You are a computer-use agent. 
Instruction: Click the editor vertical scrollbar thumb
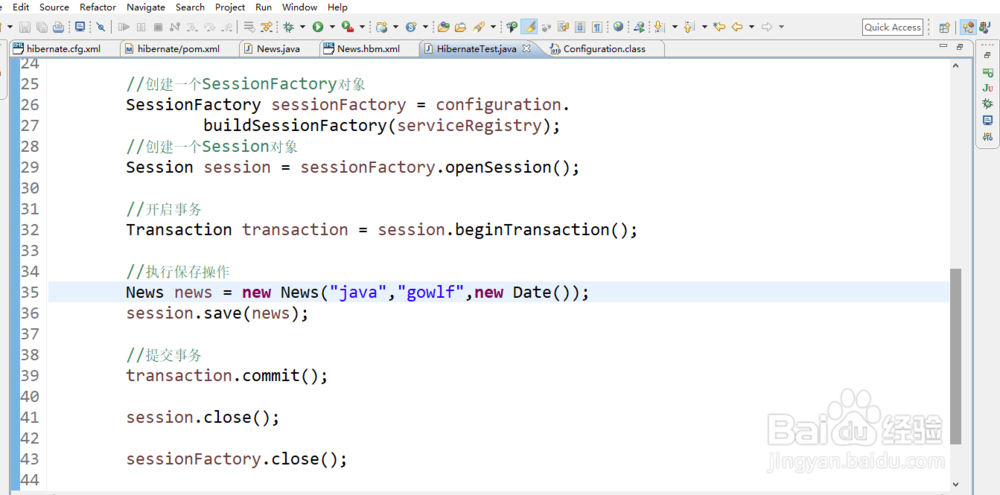[x=955, y=356]
